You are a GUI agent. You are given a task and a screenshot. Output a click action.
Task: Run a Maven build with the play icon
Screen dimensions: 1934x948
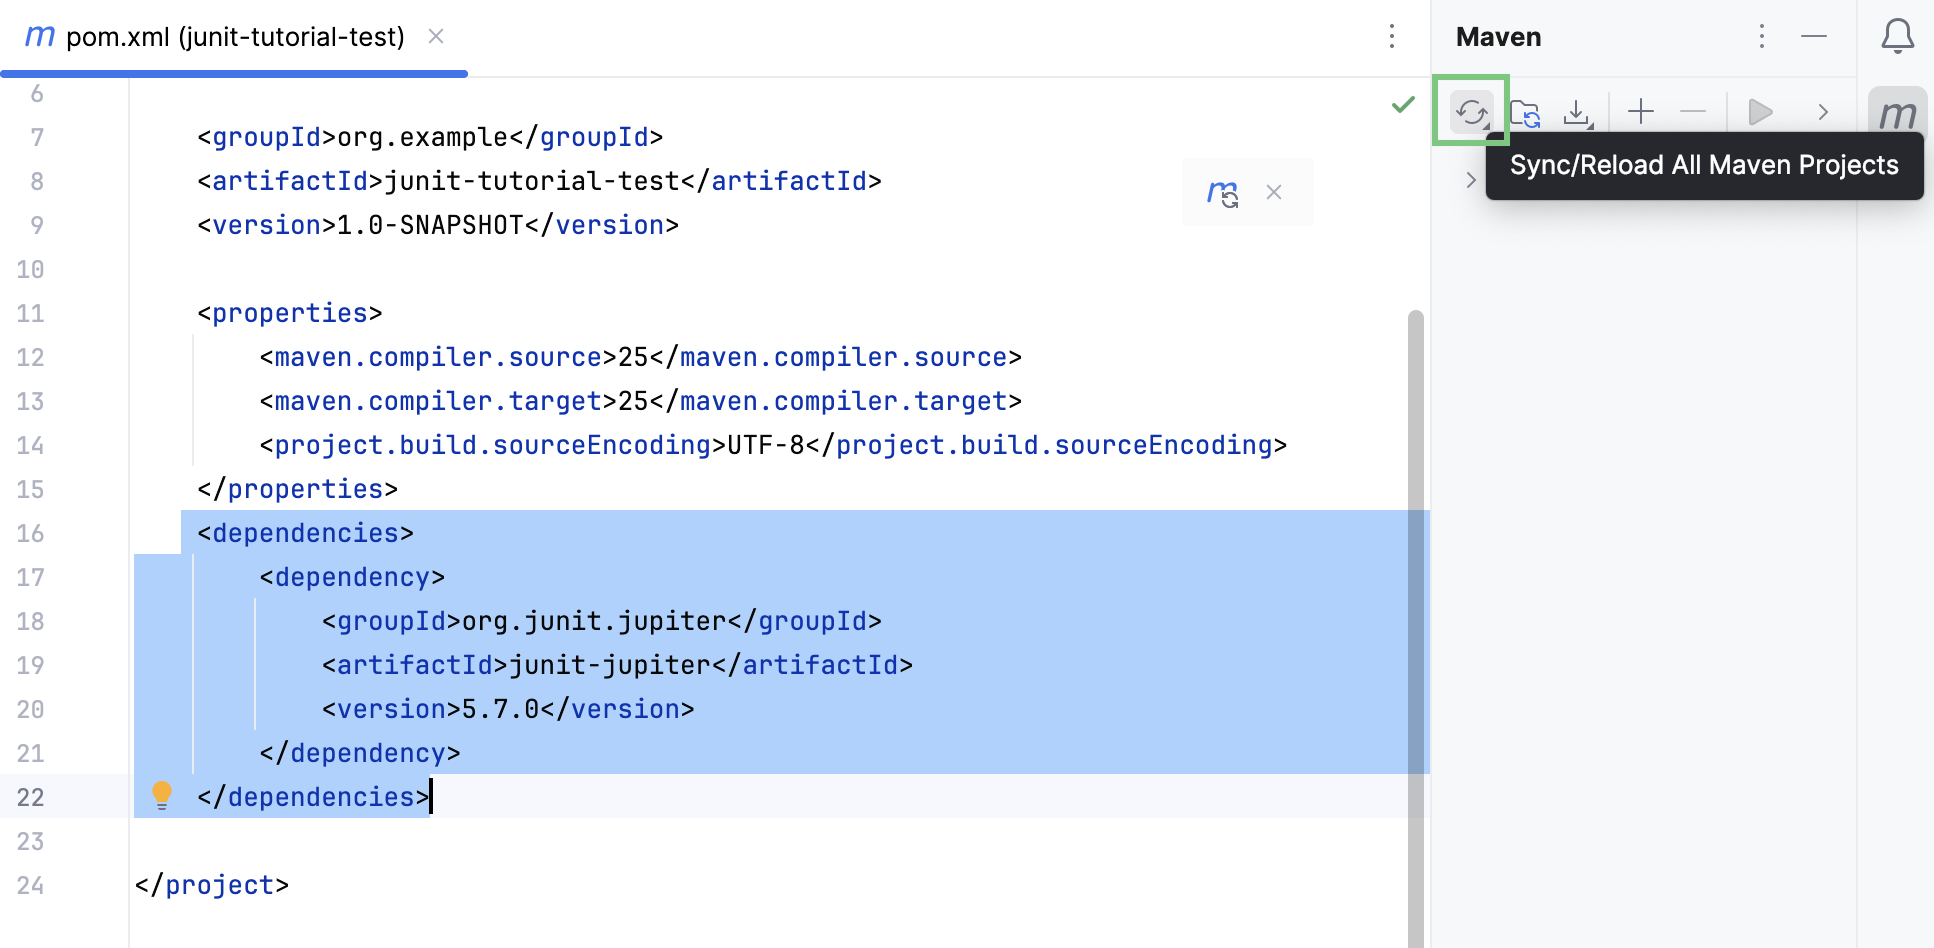pos(1760,112)
